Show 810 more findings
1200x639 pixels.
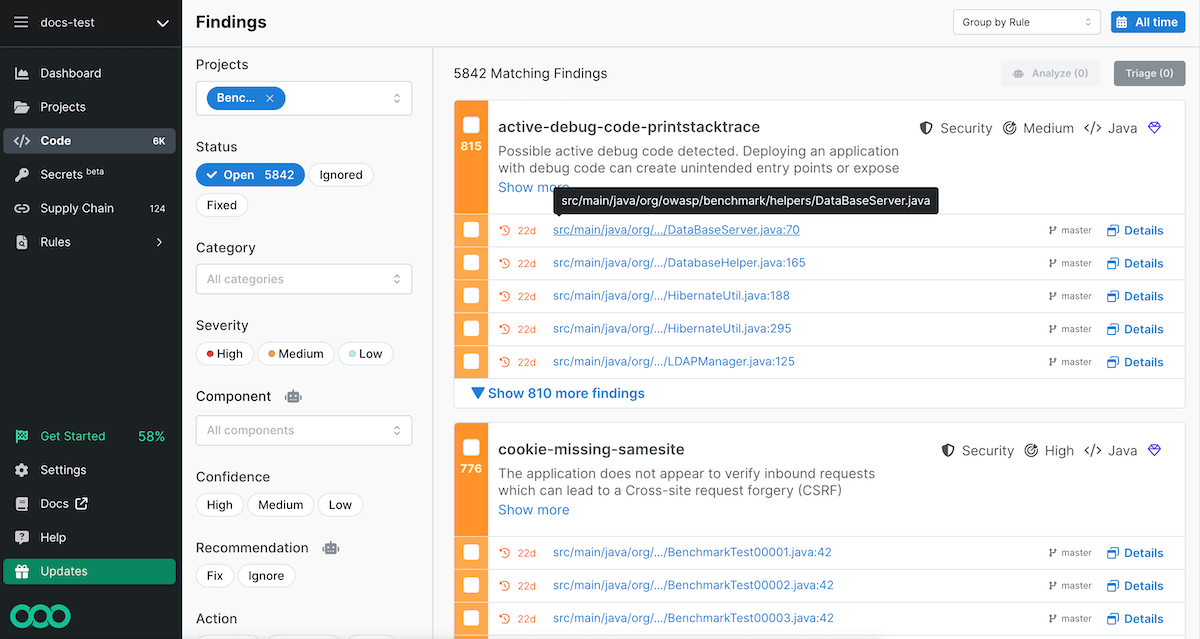tap(558, 393)
